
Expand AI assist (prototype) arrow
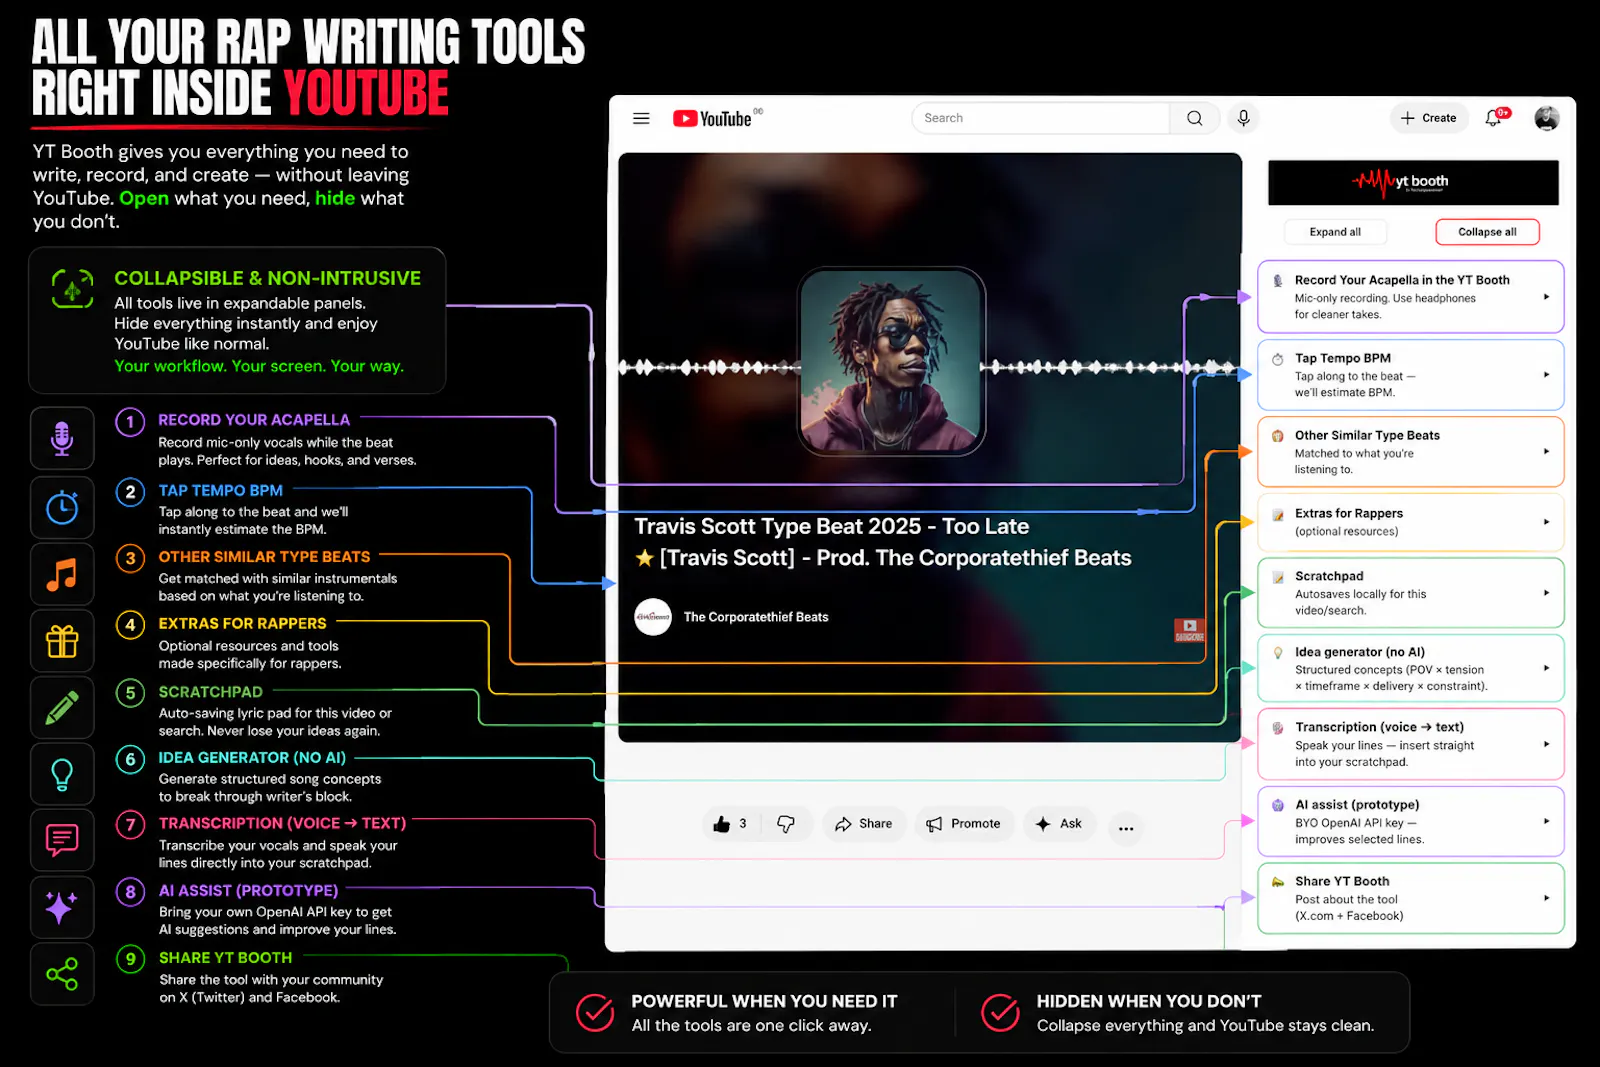1546,821
